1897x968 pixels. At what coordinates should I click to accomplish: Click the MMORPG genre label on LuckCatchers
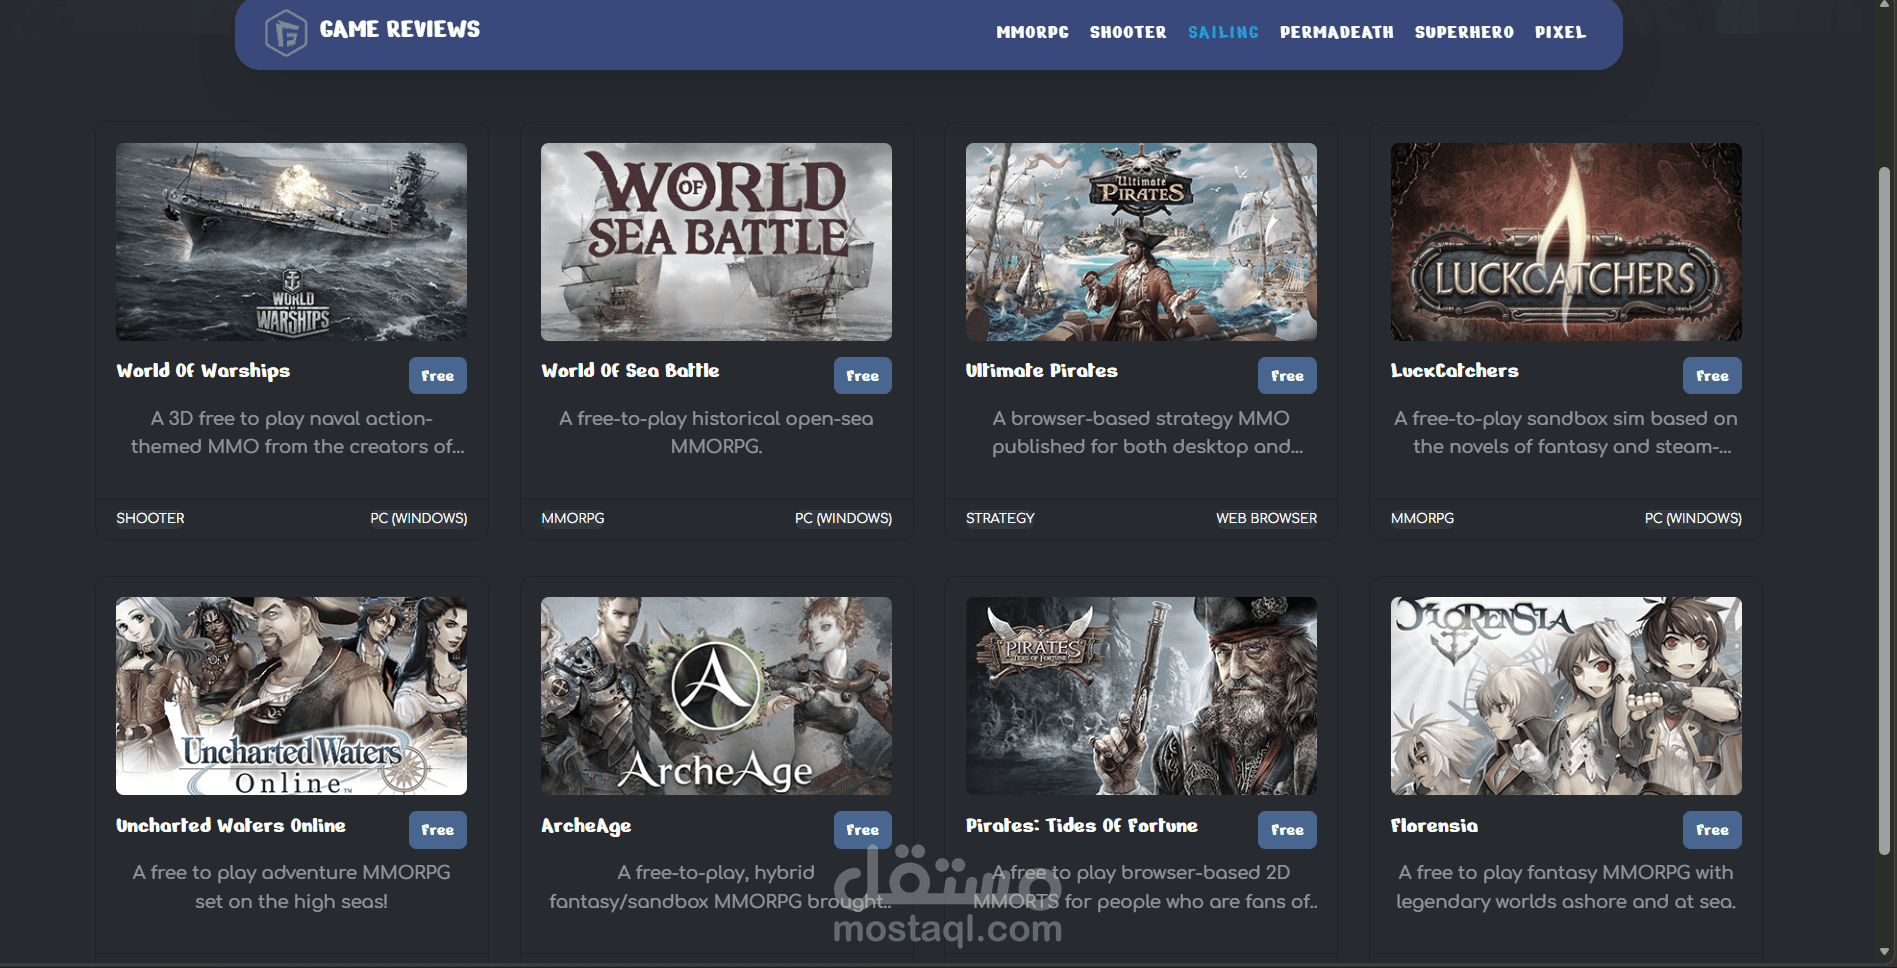1422,518
